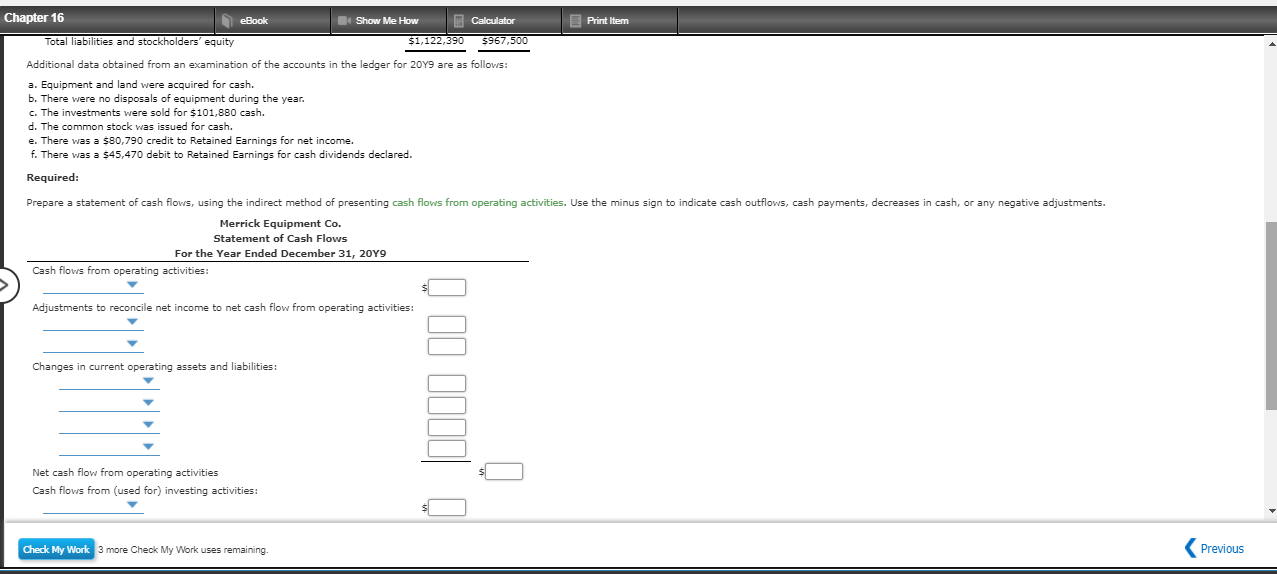Click the '$1,122,390' total value

[x=437, y=41]
